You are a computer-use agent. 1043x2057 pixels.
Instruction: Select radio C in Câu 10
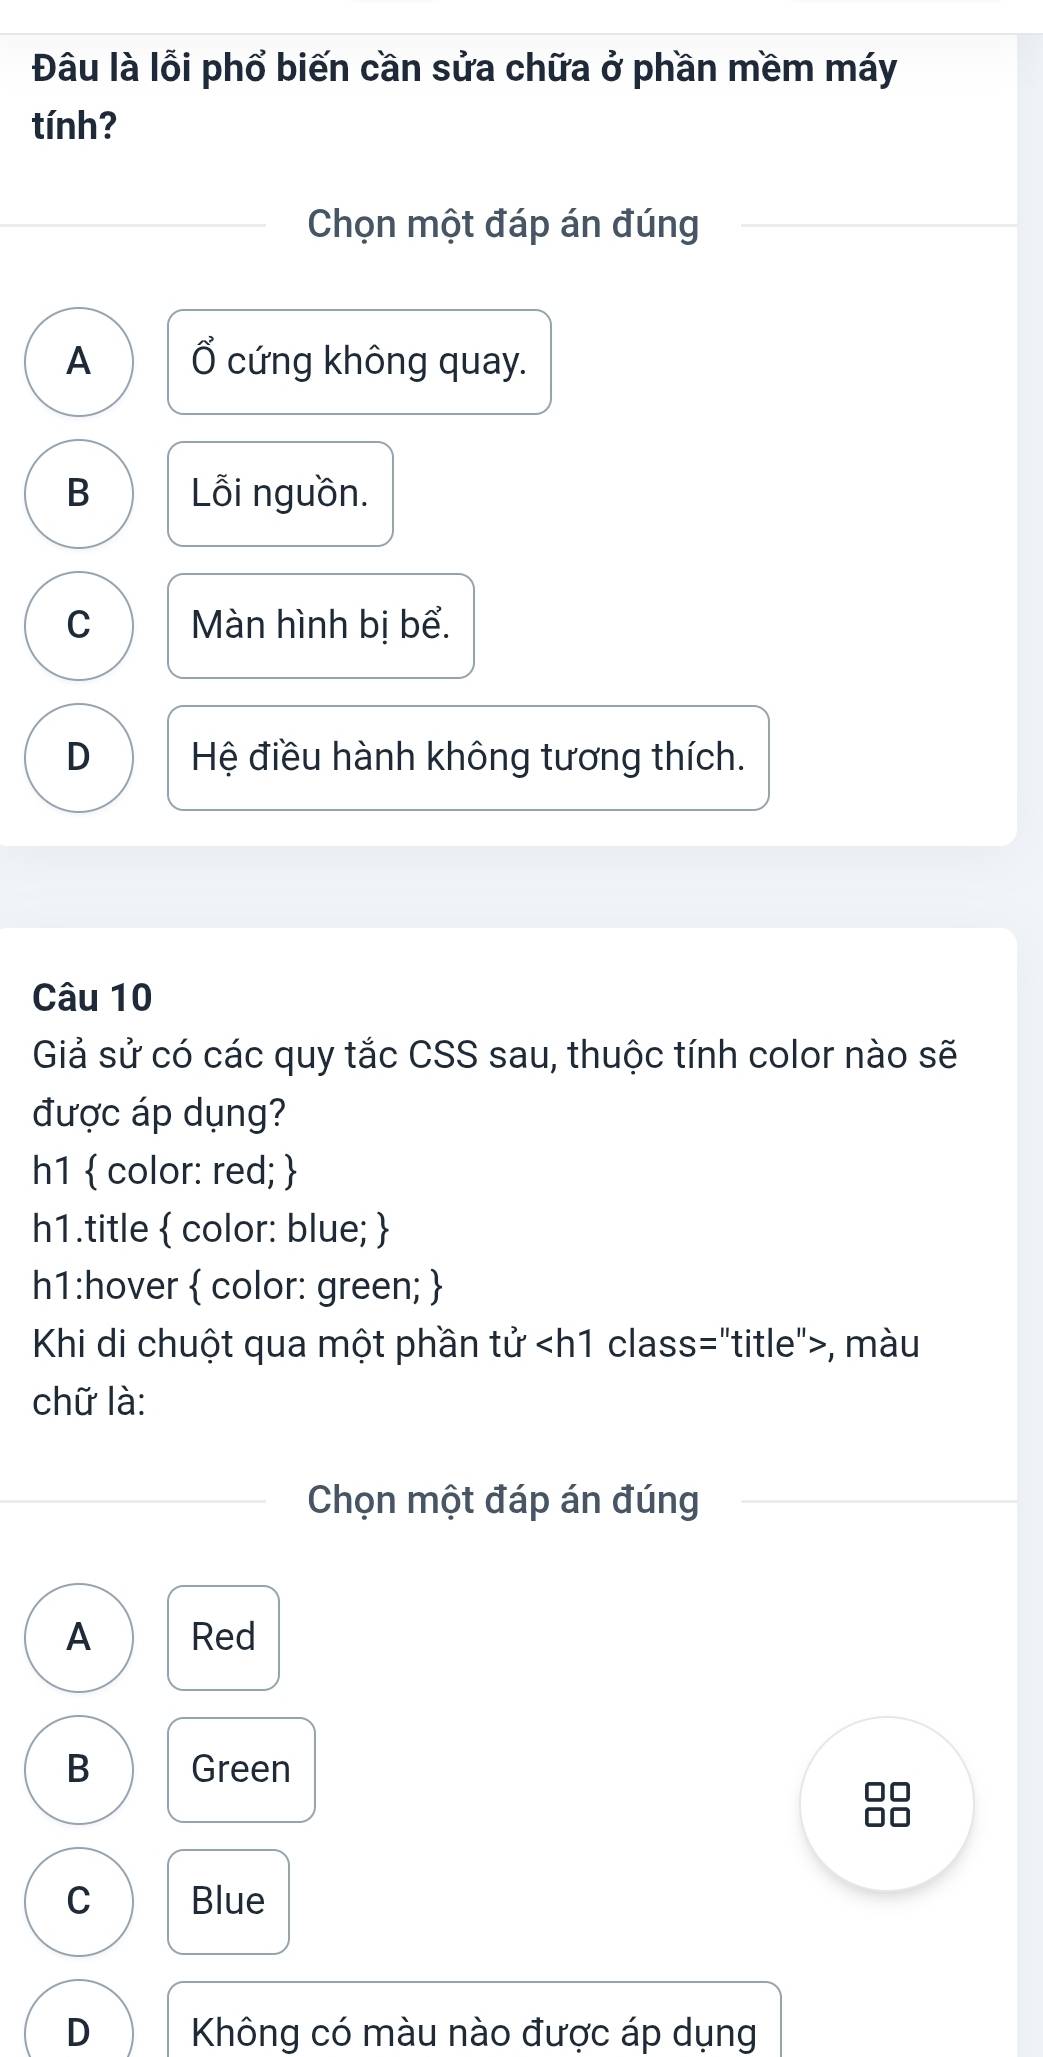(x=79, y=1901)
